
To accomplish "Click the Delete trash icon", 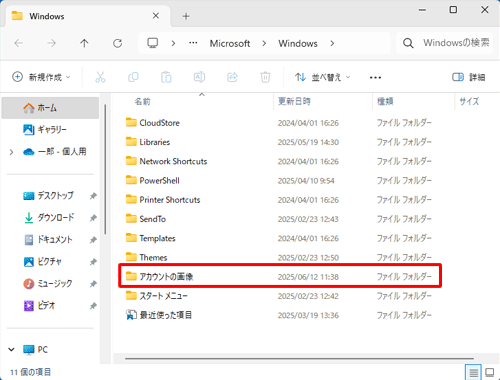I will tap(265, 77).
